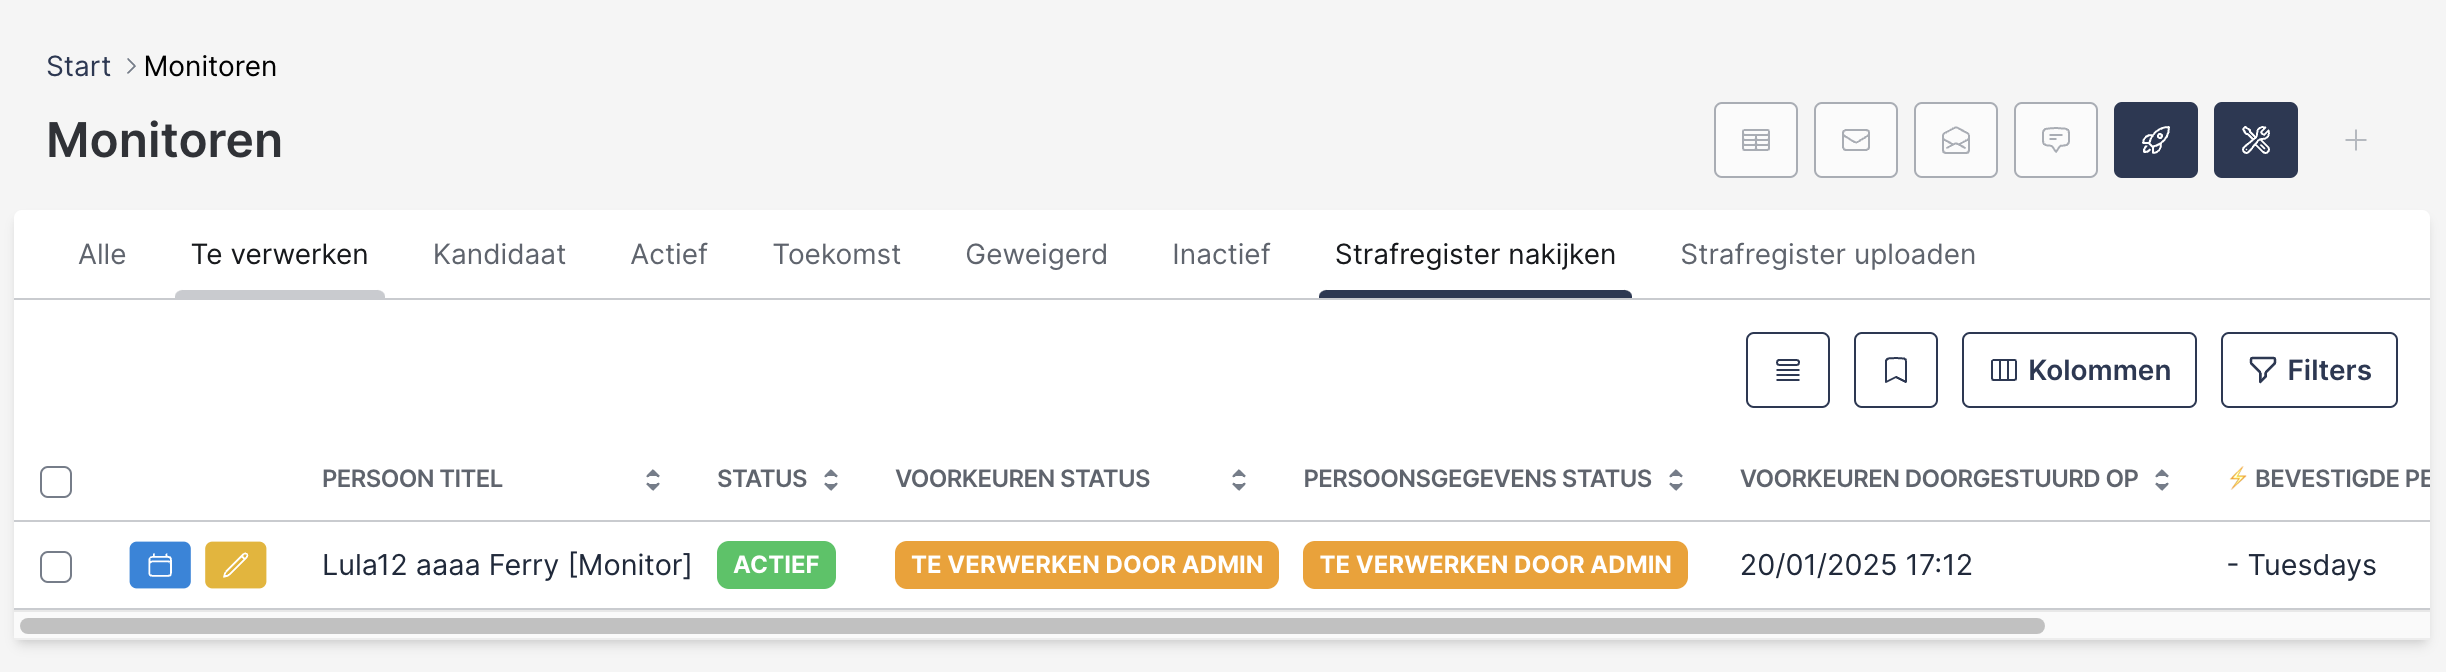The width and height of the screenshot is (2446, 672).
Task: Check the select-all header checkbox
Action: coord(56,481)
